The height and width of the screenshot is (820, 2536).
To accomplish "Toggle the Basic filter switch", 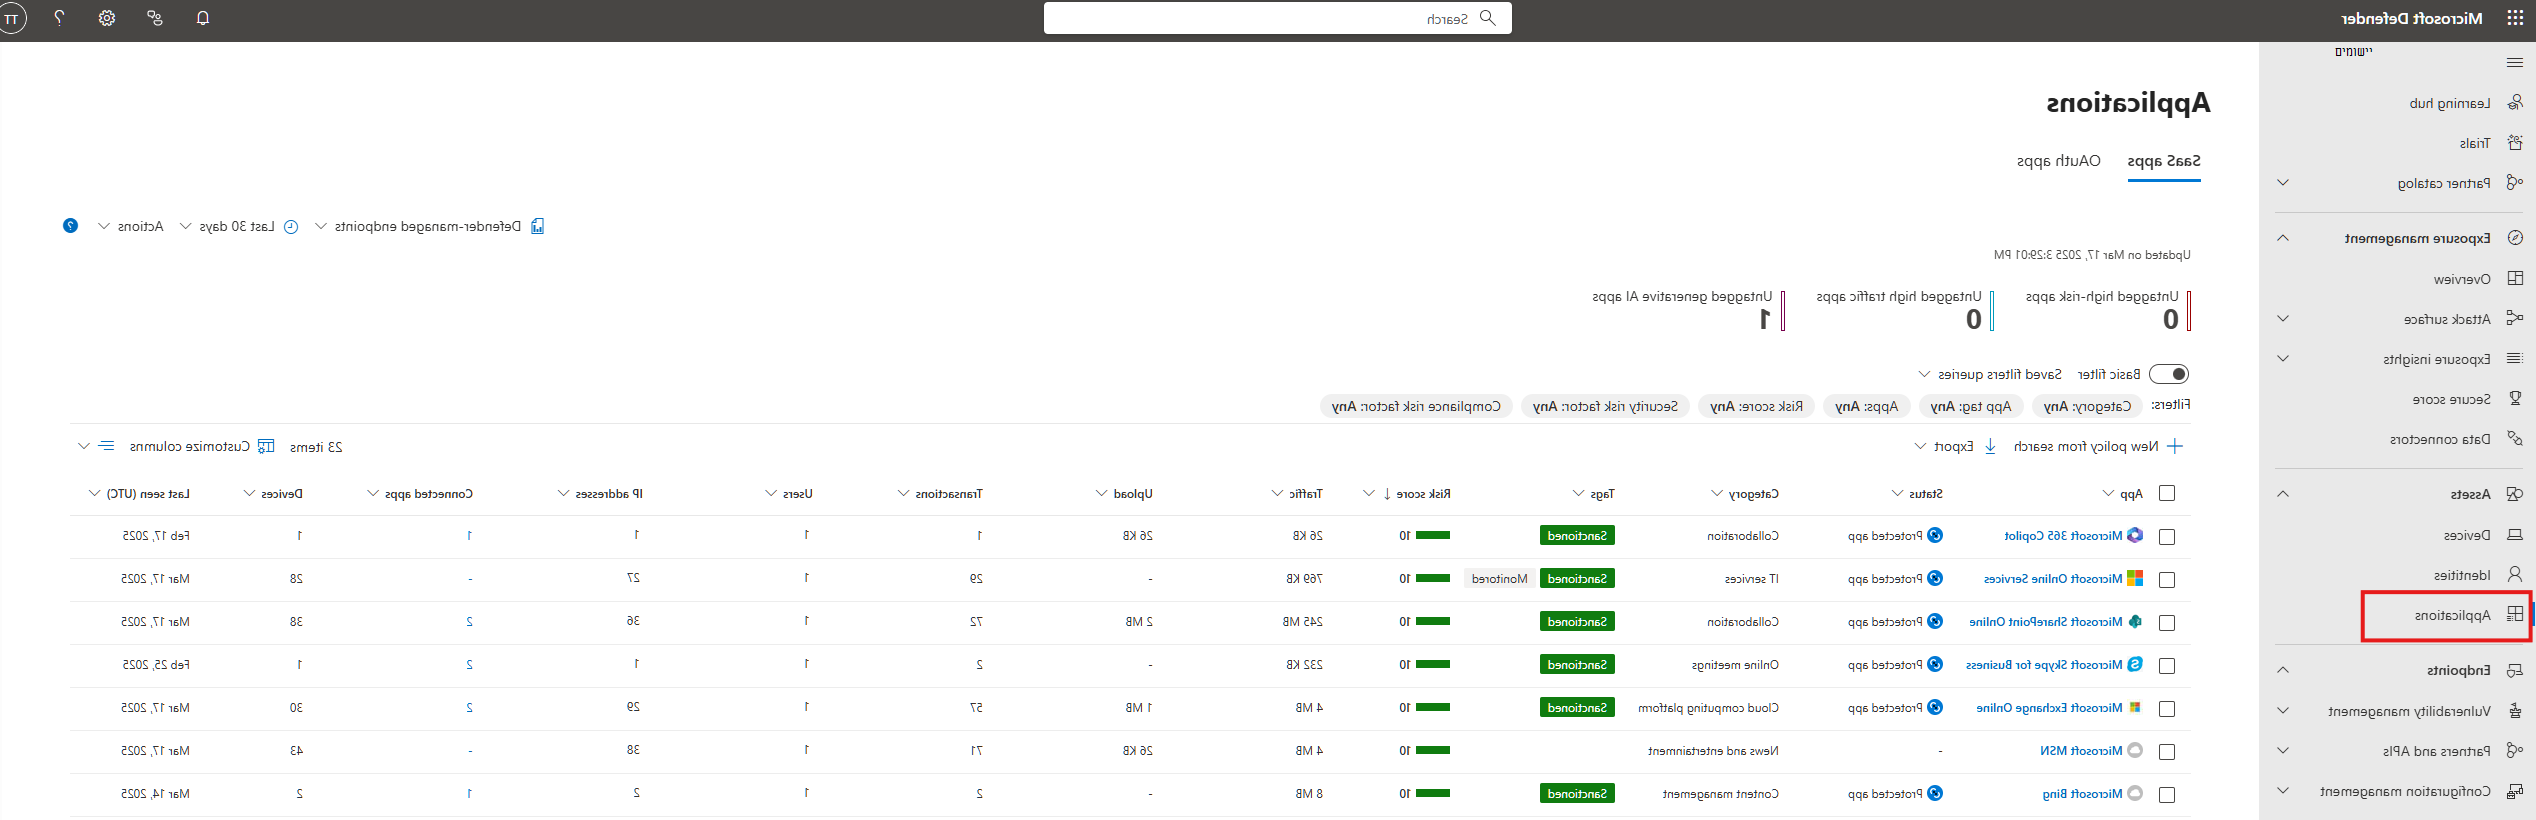I will (2169, 374).
